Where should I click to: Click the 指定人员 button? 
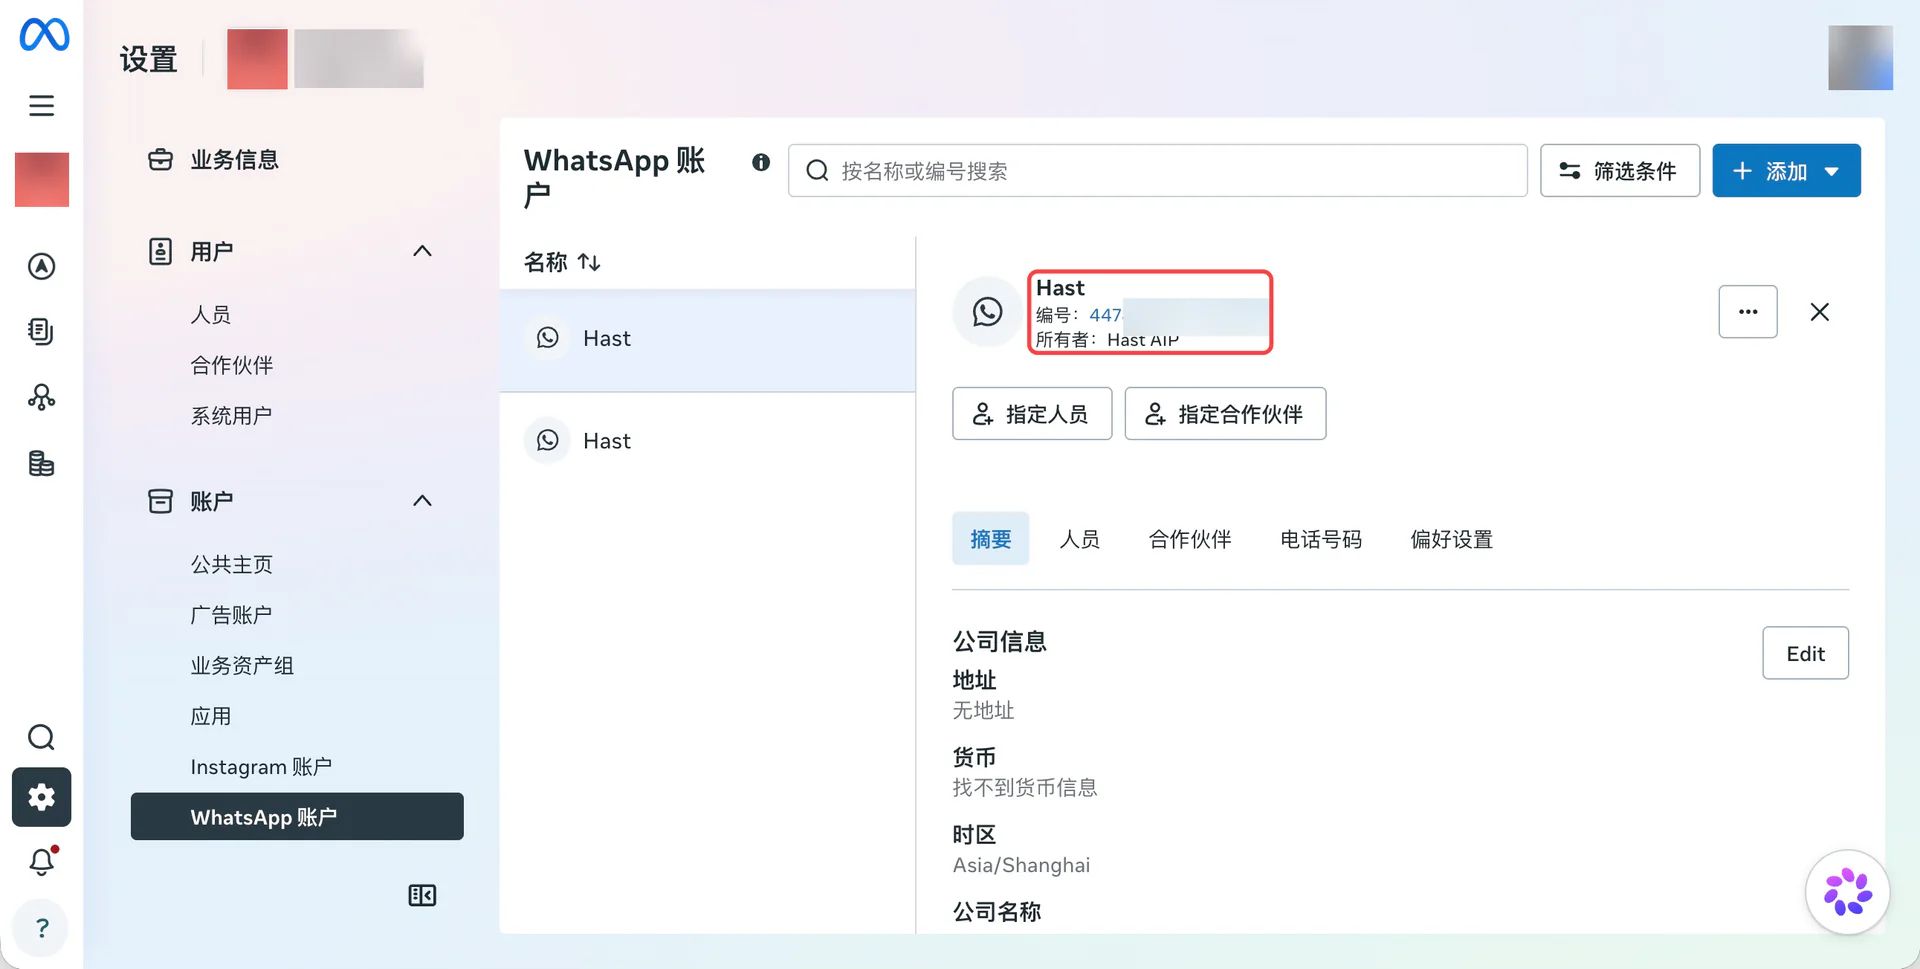[1032, 414]
